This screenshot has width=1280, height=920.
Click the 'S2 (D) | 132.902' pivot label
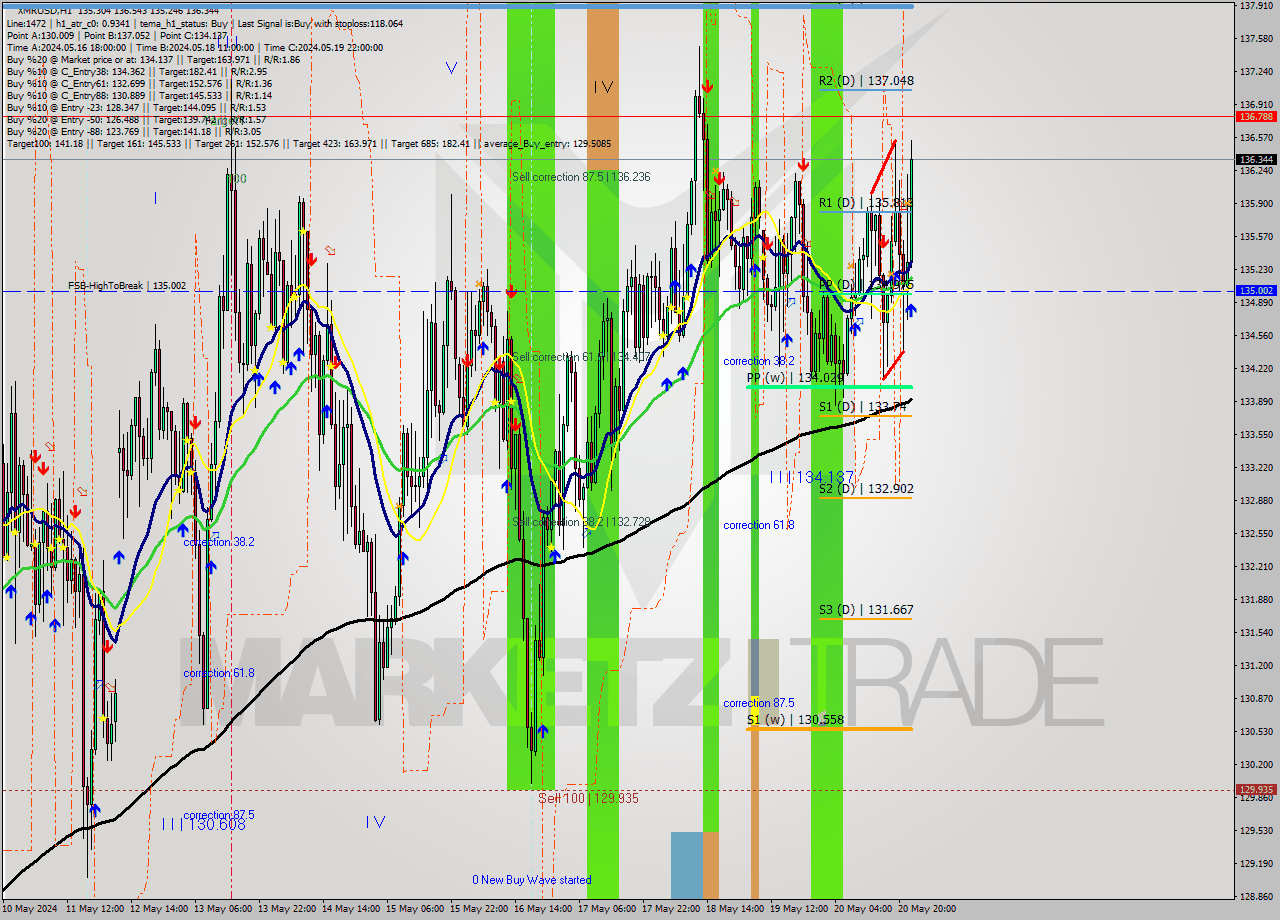[866, 489]
